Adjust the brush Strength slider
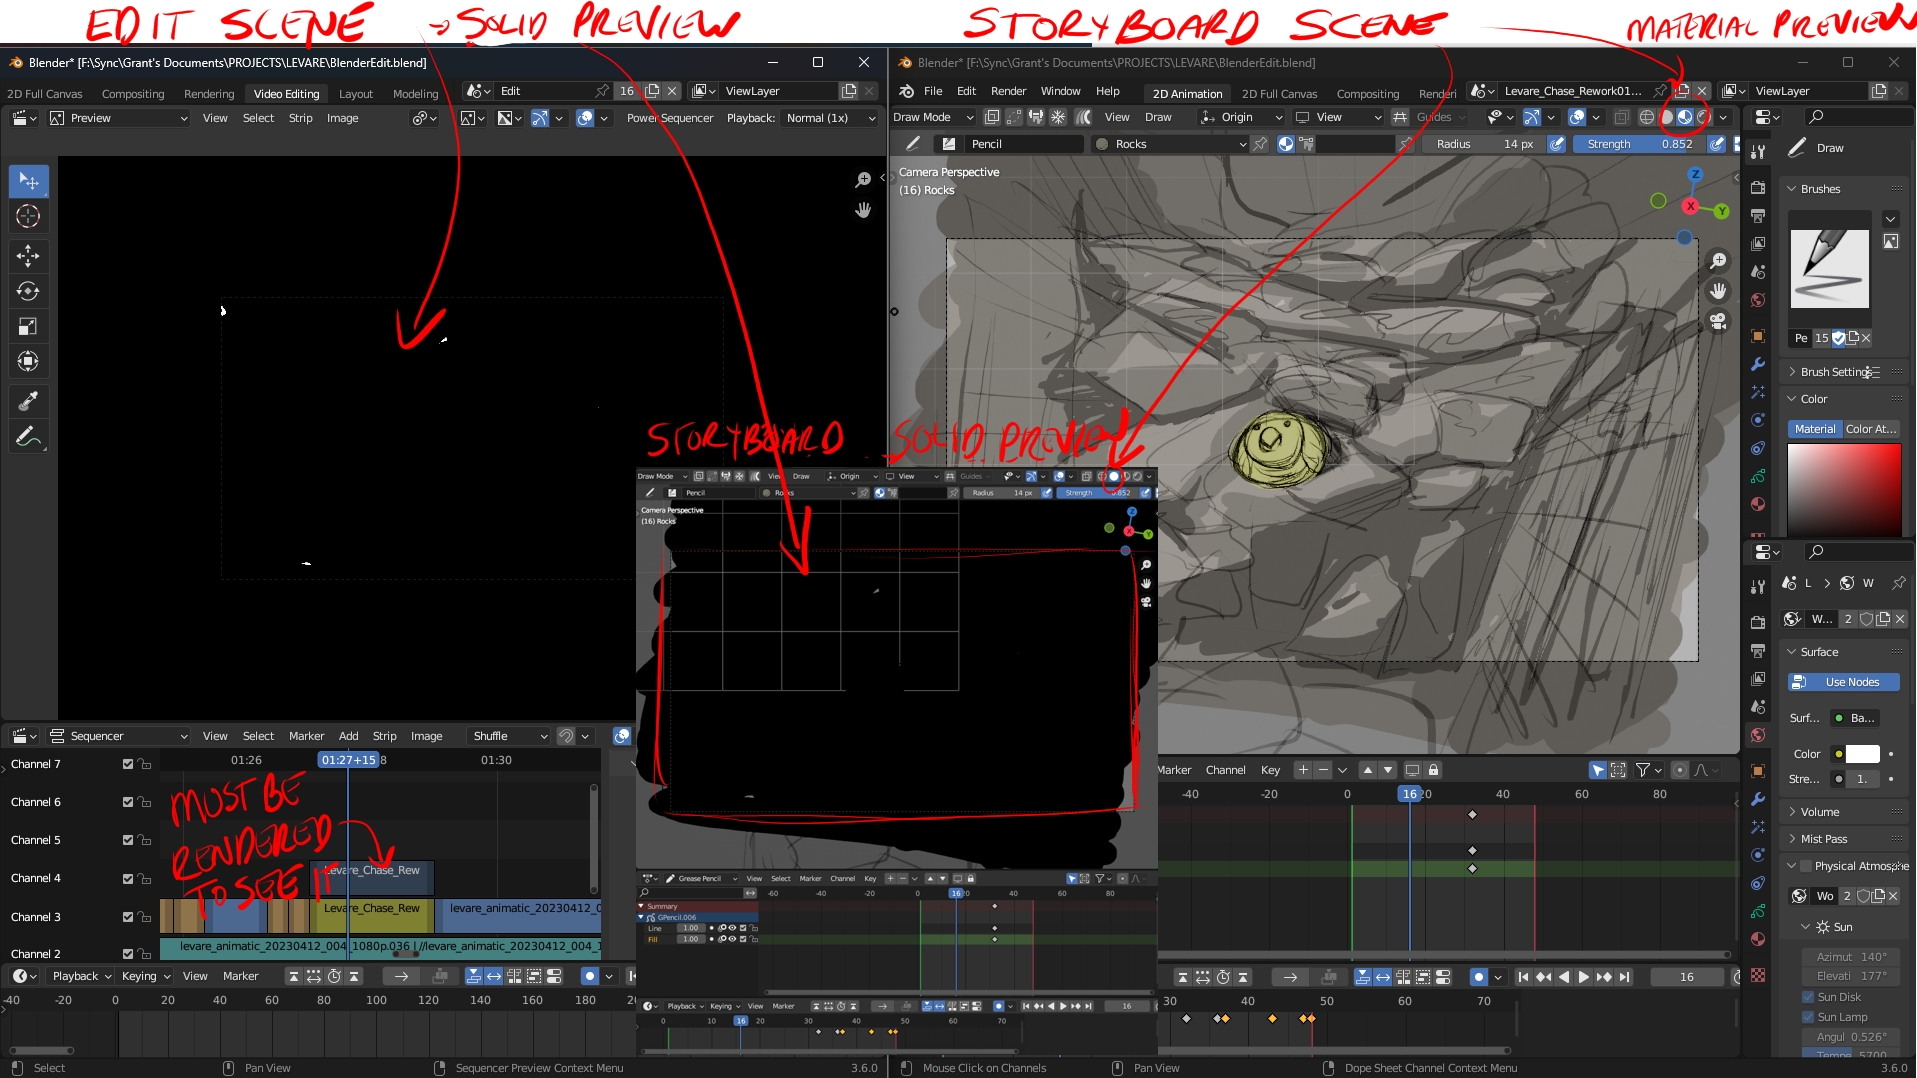 coord(1639,144)
